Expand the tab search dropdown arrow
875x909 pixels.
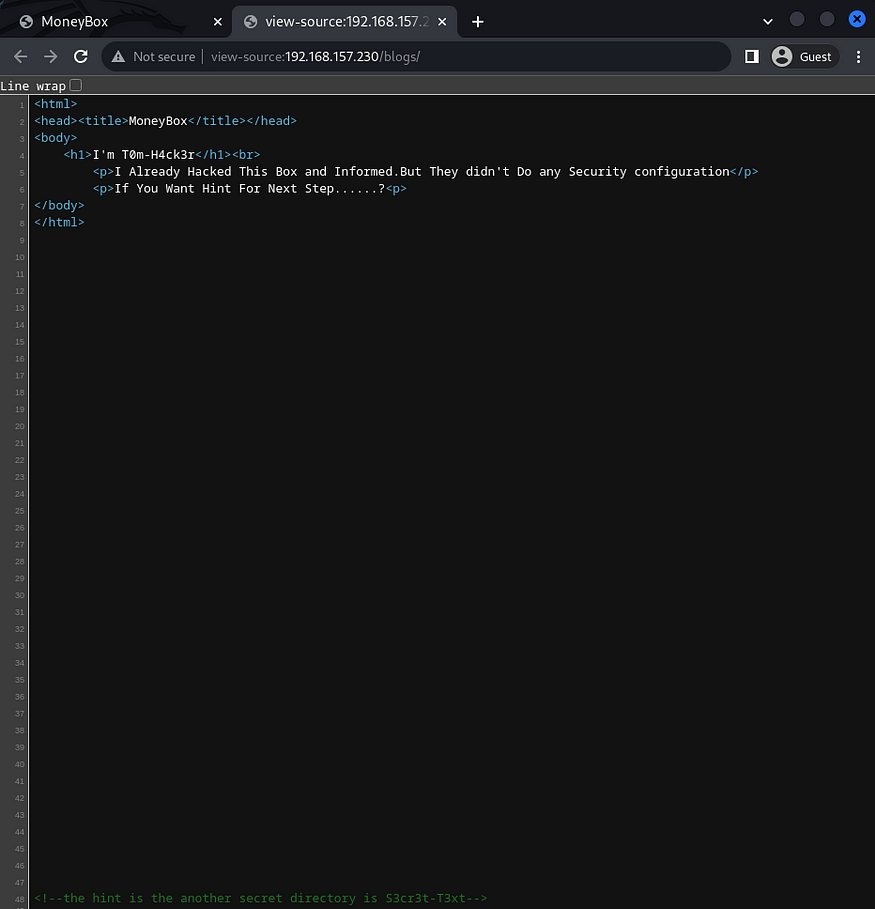point(767,21)
